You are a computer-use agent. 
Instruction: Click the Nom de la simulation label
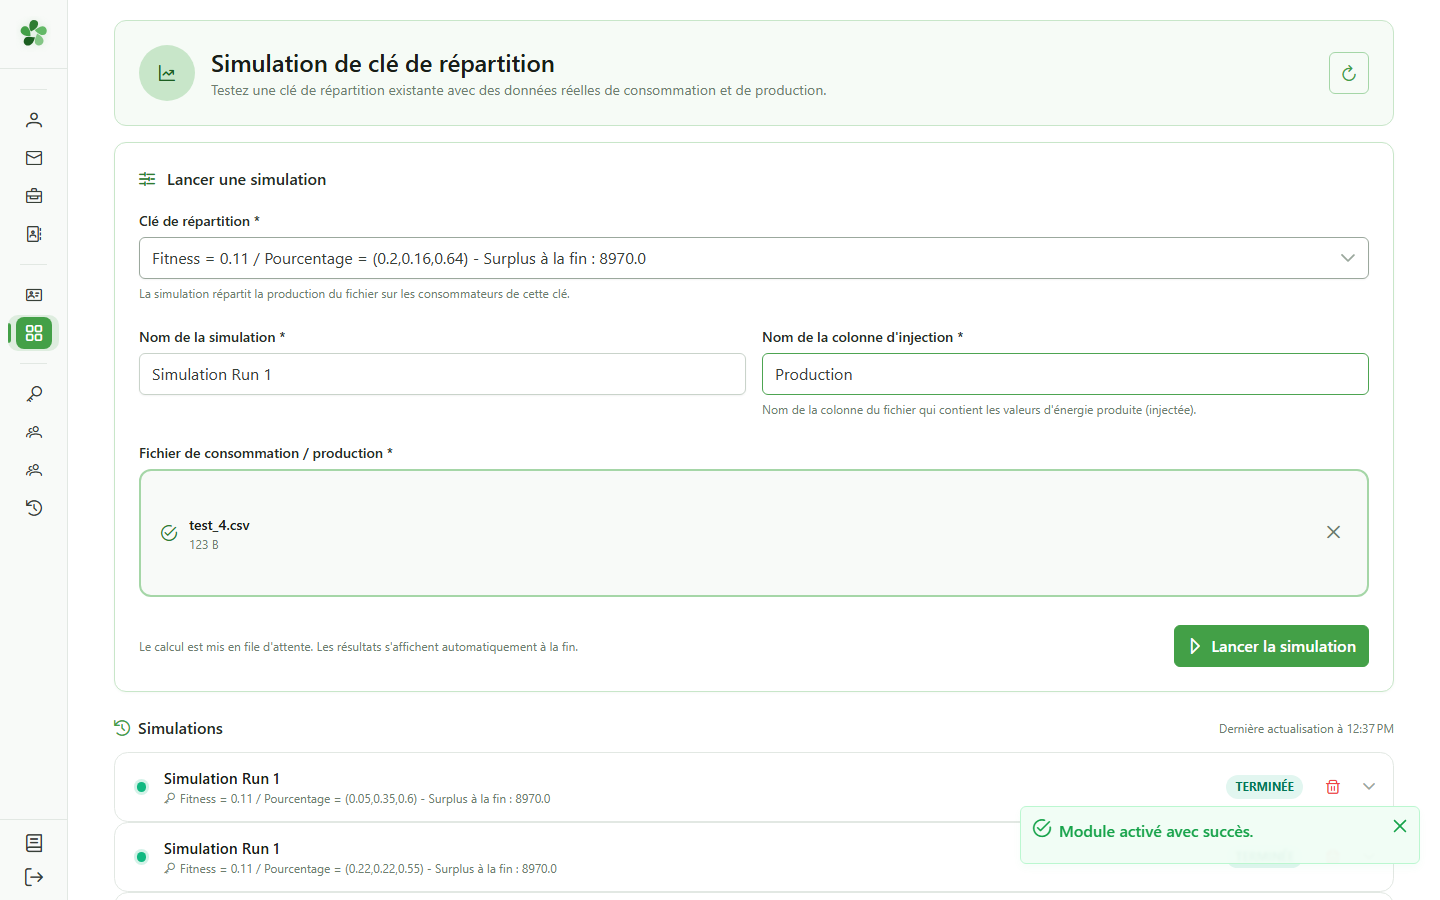(x=212, y=337)
